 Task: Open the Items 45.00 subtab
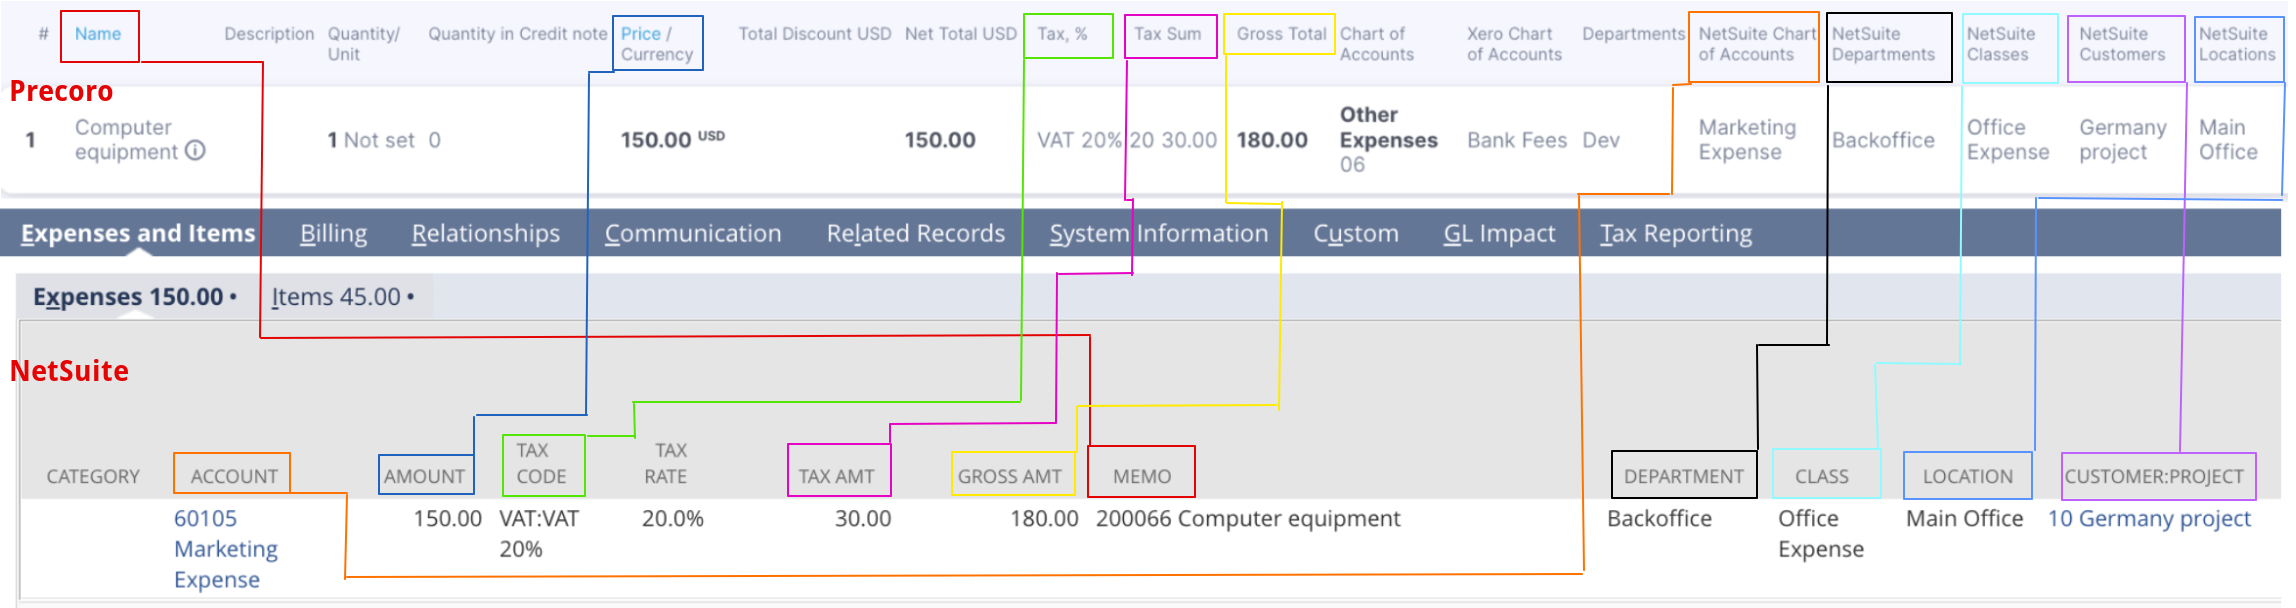(343, 297)
